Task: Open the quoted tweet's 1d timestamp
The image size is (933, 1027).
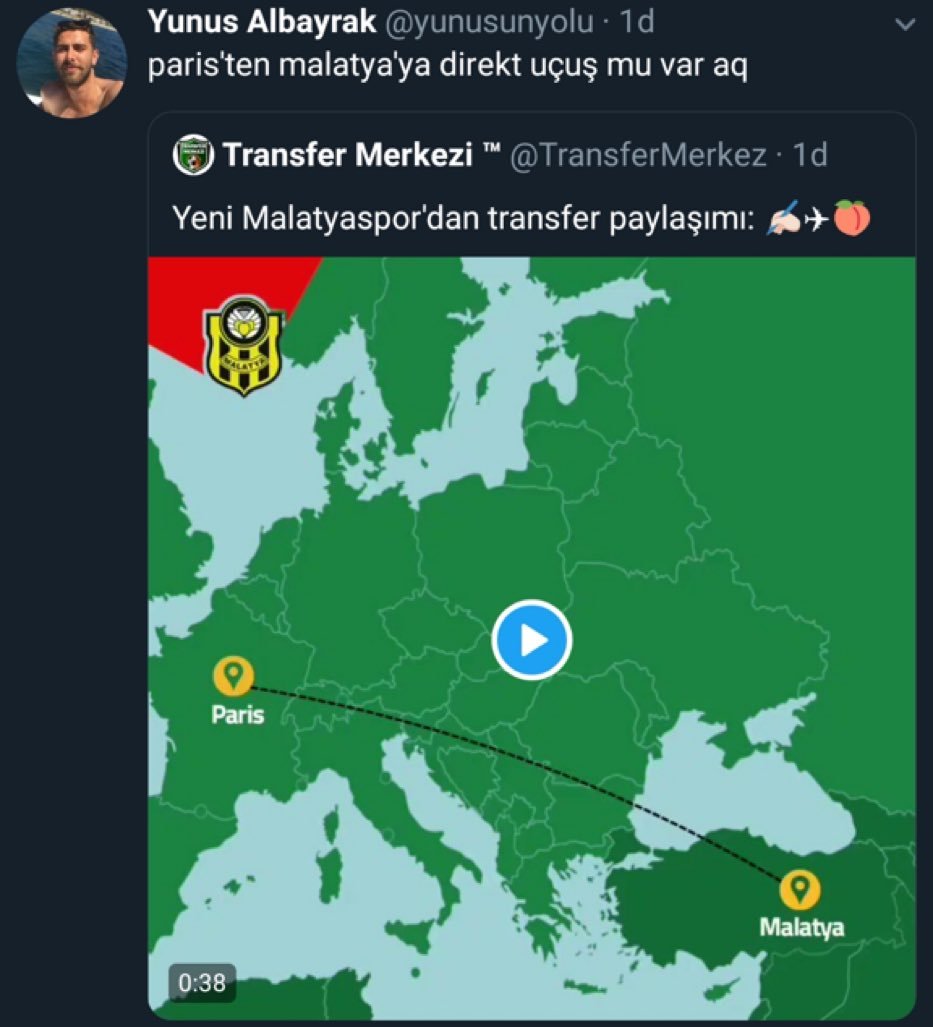Action: point(810,156)
